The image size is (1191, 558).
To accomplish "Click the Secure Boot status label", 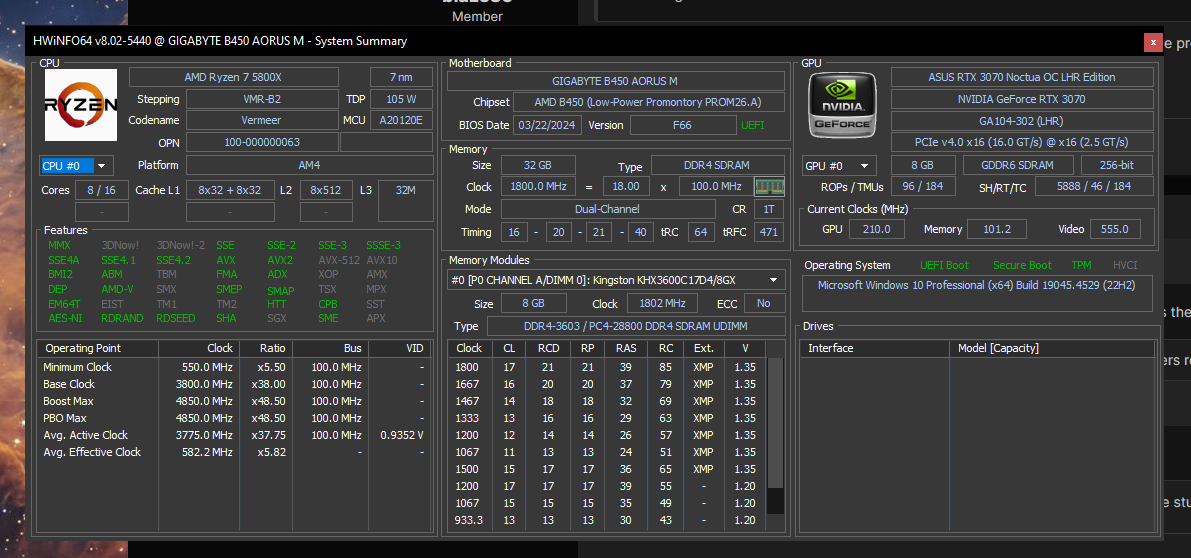I will click(1022, 265).
